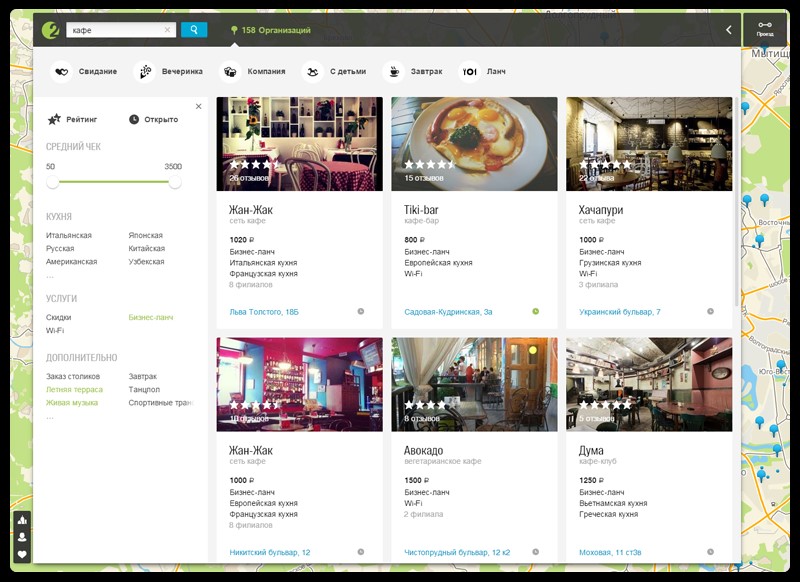Open the Проезд route icon
The height and width of the screenshot is (582, 800).
(764, 28)
